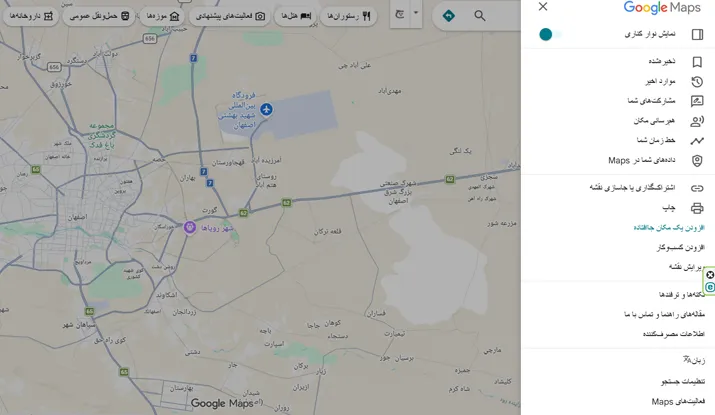Click the link icon for share or embed map
The image size is (715, 415).
pyautogui.click(x=697, y=187)
